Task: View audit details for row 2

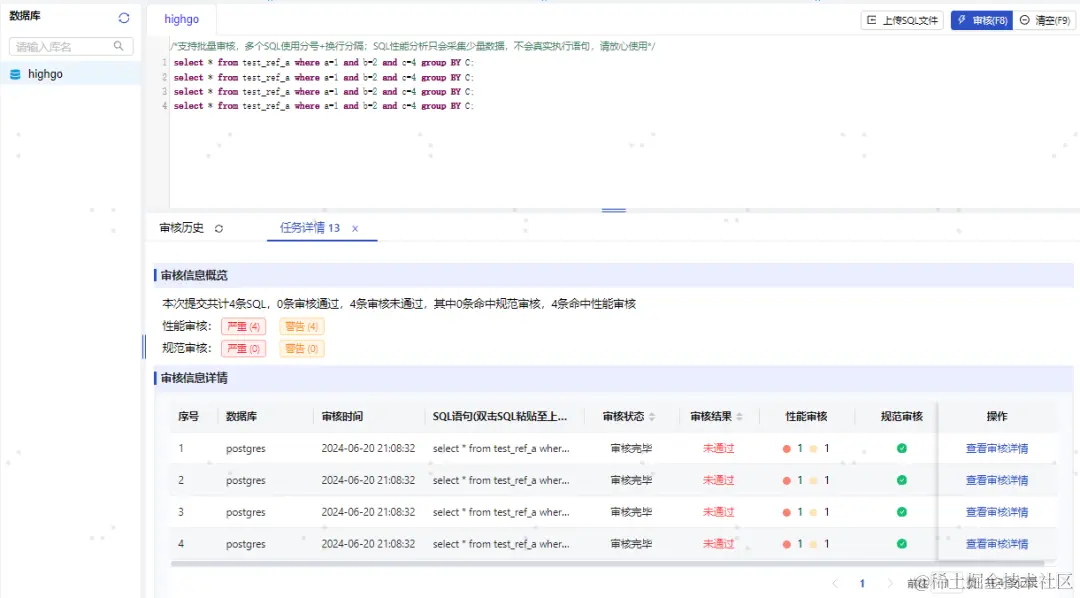Action: 997,480
